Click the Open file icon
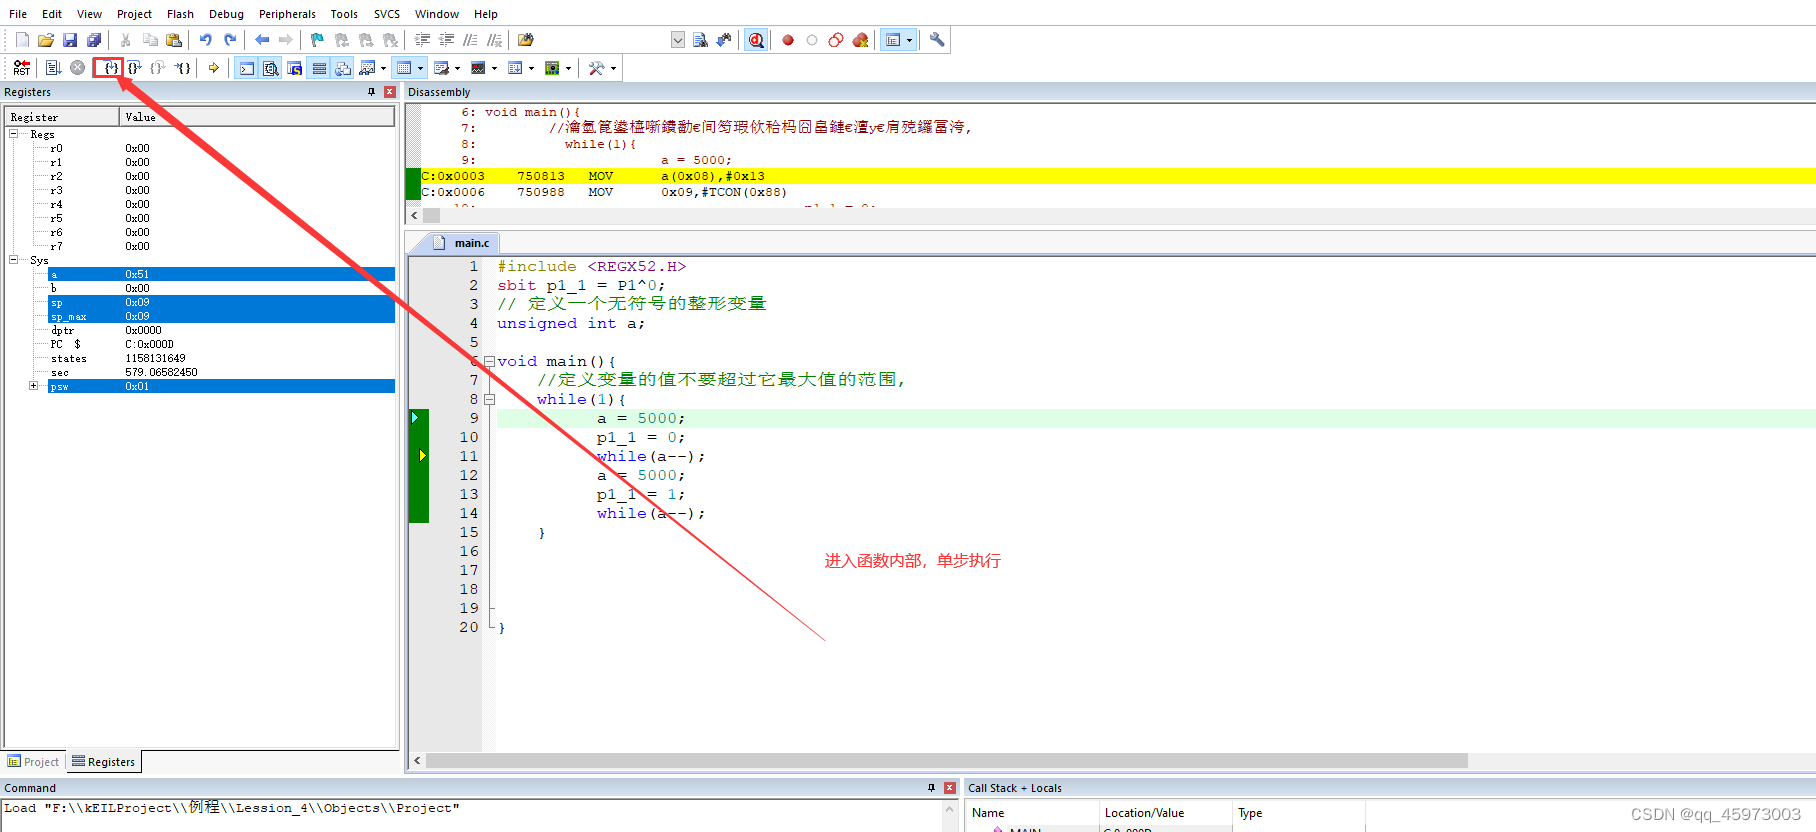 coord(46,40)
